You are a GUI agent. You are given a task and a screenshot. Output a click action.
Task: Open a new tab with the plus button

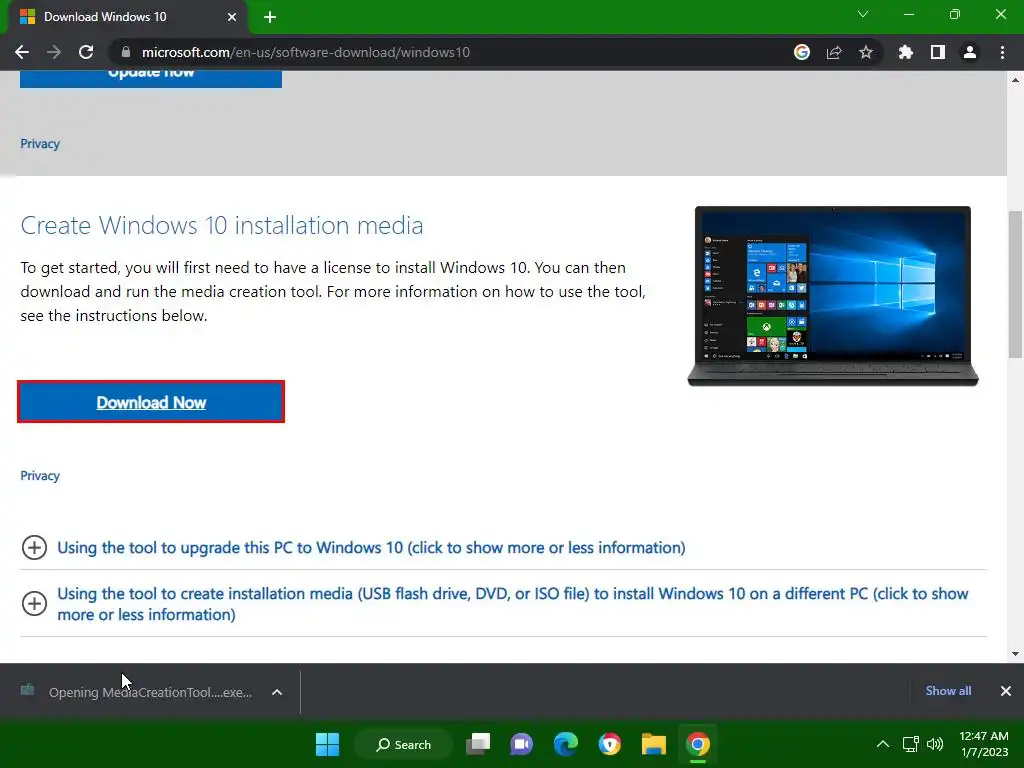(270, 17)
